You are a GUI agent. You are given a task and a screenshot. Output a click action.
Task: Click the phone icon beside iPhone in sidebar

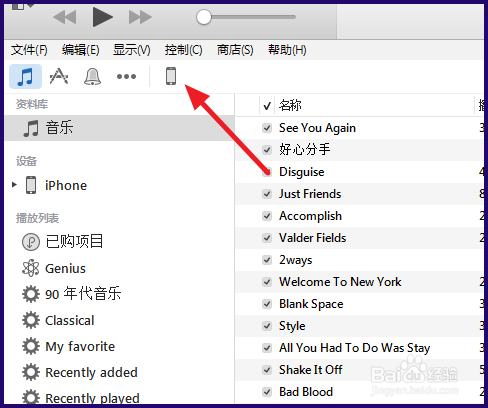[x=31, y=185]
